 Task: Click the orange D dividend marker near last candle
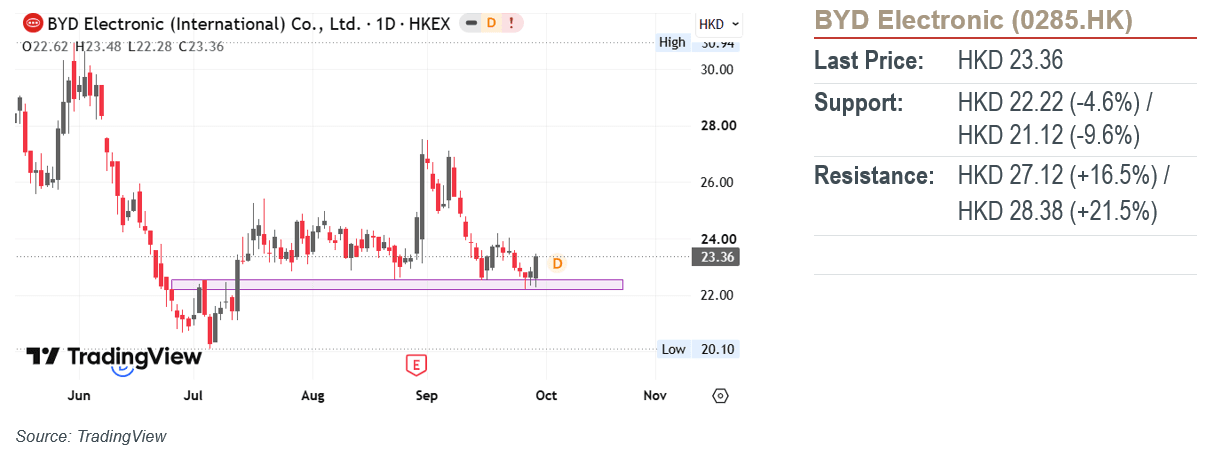(558, 263)
